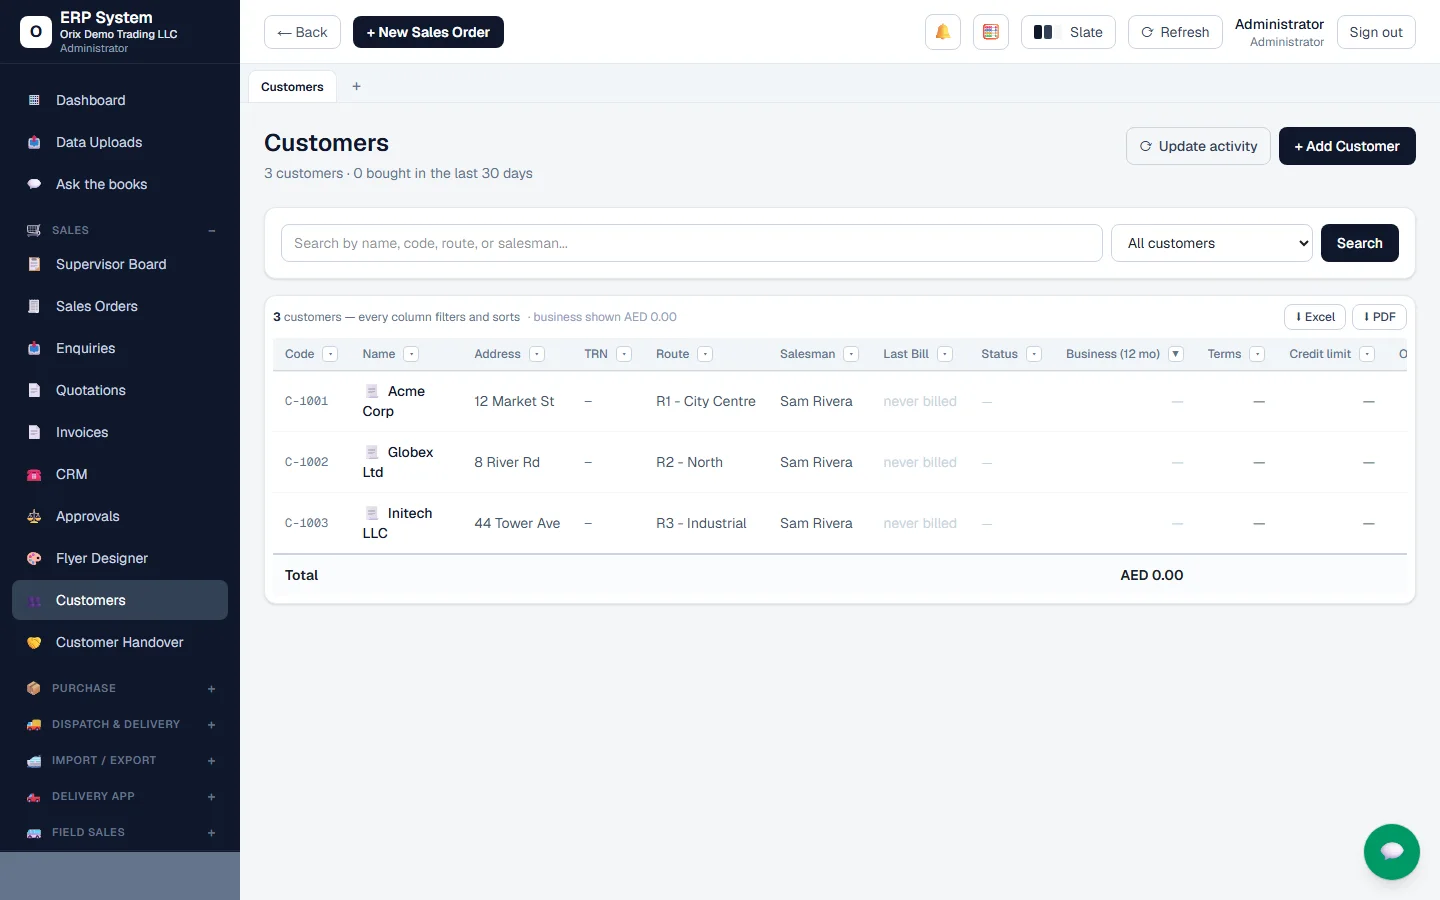
Task: Click the CRM sidebar icon
Action: 34,474
